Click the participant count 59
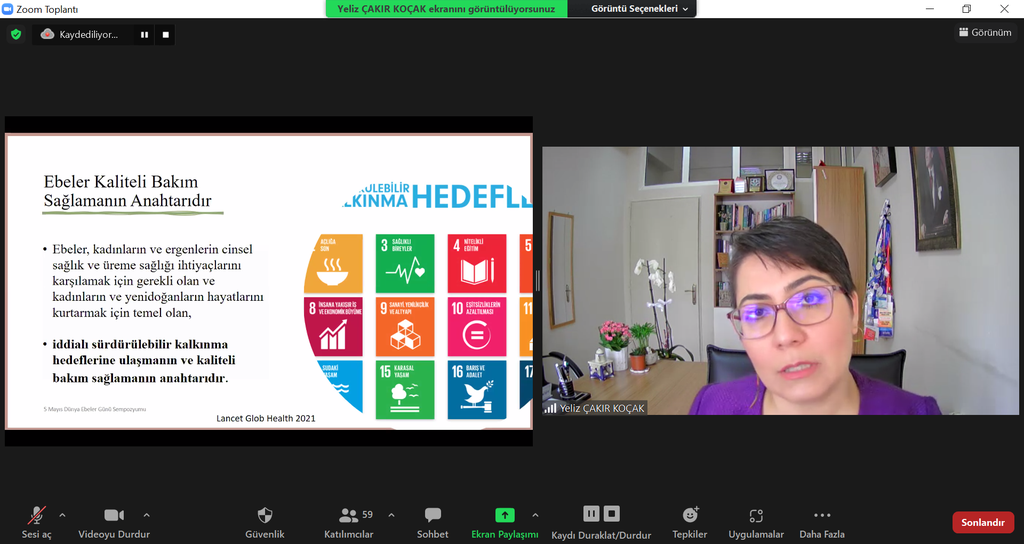 click(367, 515)
